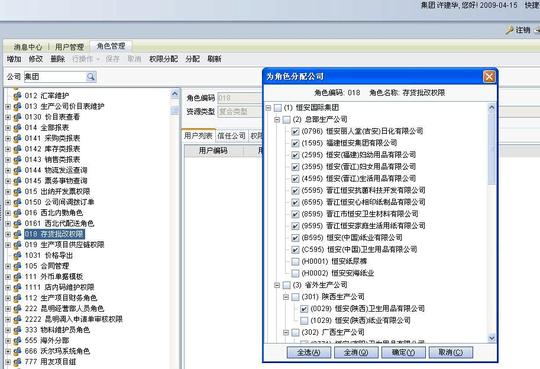Click the 取消(C) button

point(450,352)
